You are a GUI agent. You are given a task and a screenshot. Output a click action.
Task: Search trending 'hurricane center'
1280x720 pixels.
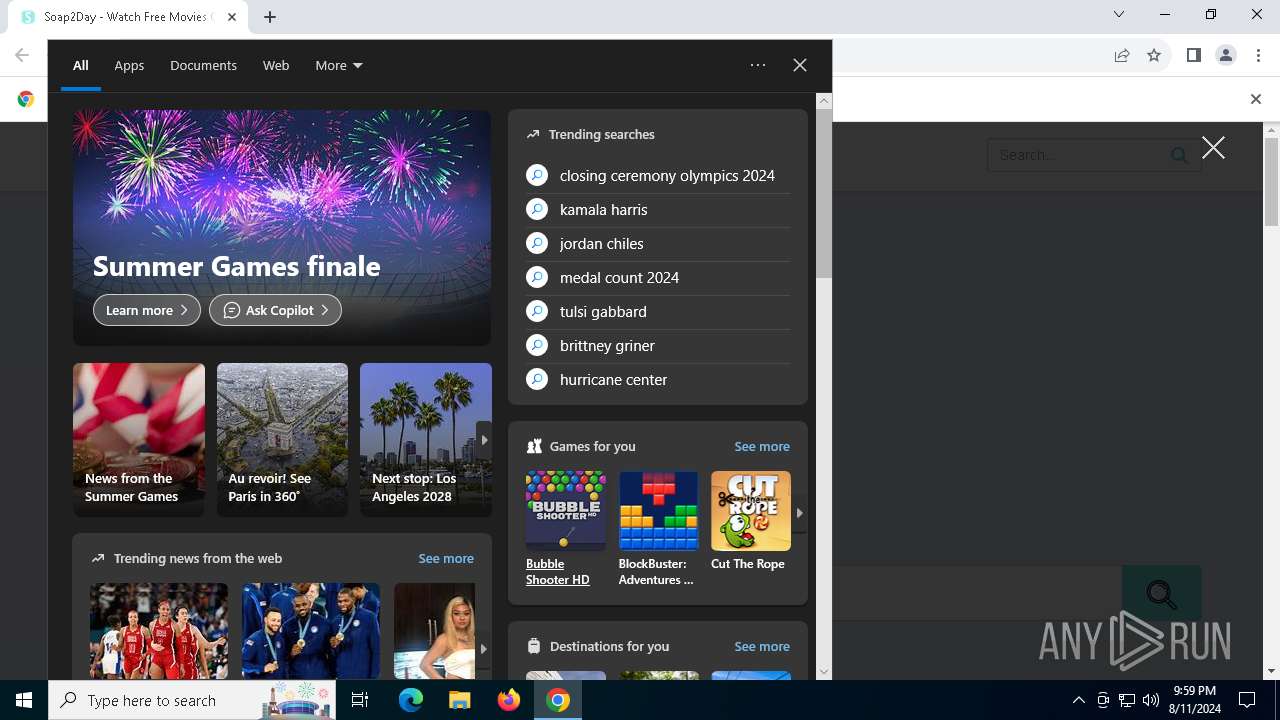click(x=658, y=379)
